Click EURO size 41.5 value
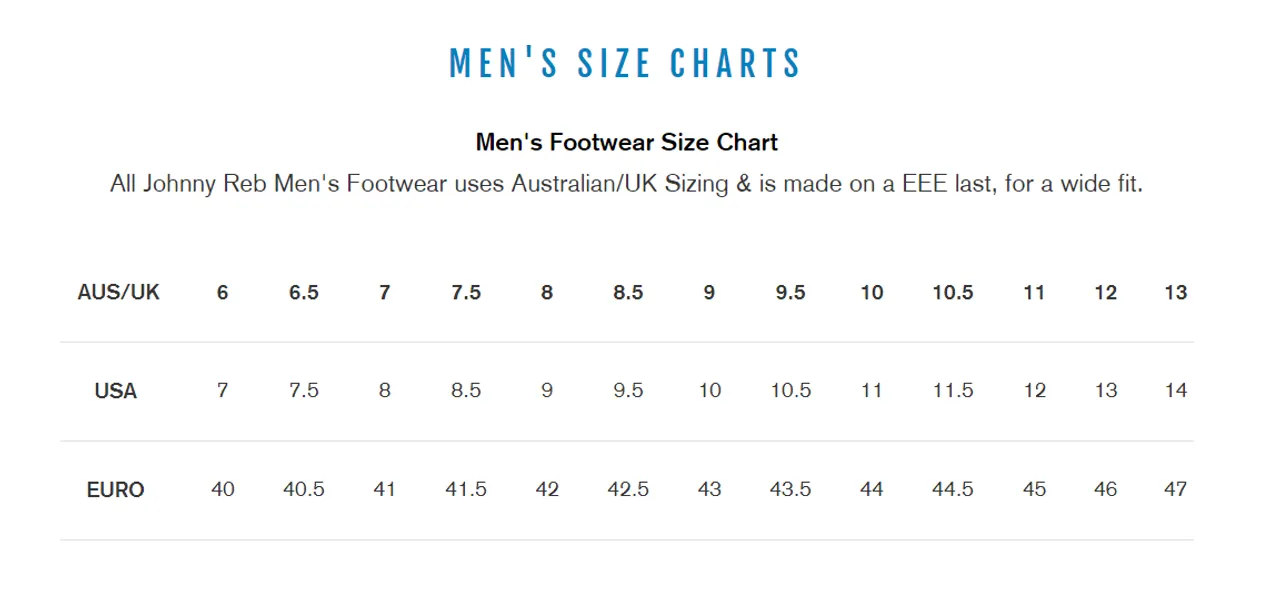 tap(466, 490)
